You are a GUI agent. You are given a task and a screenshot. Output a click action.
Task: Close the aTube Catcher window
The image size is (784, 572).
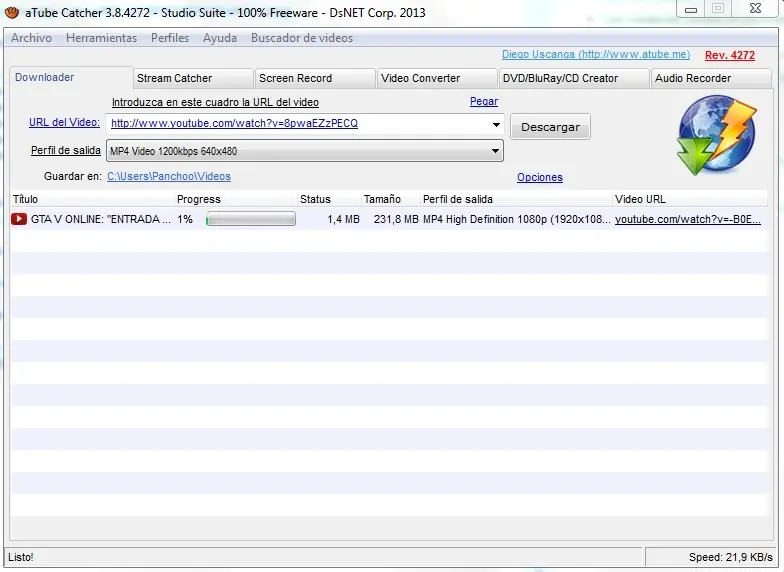click(756, 8)
